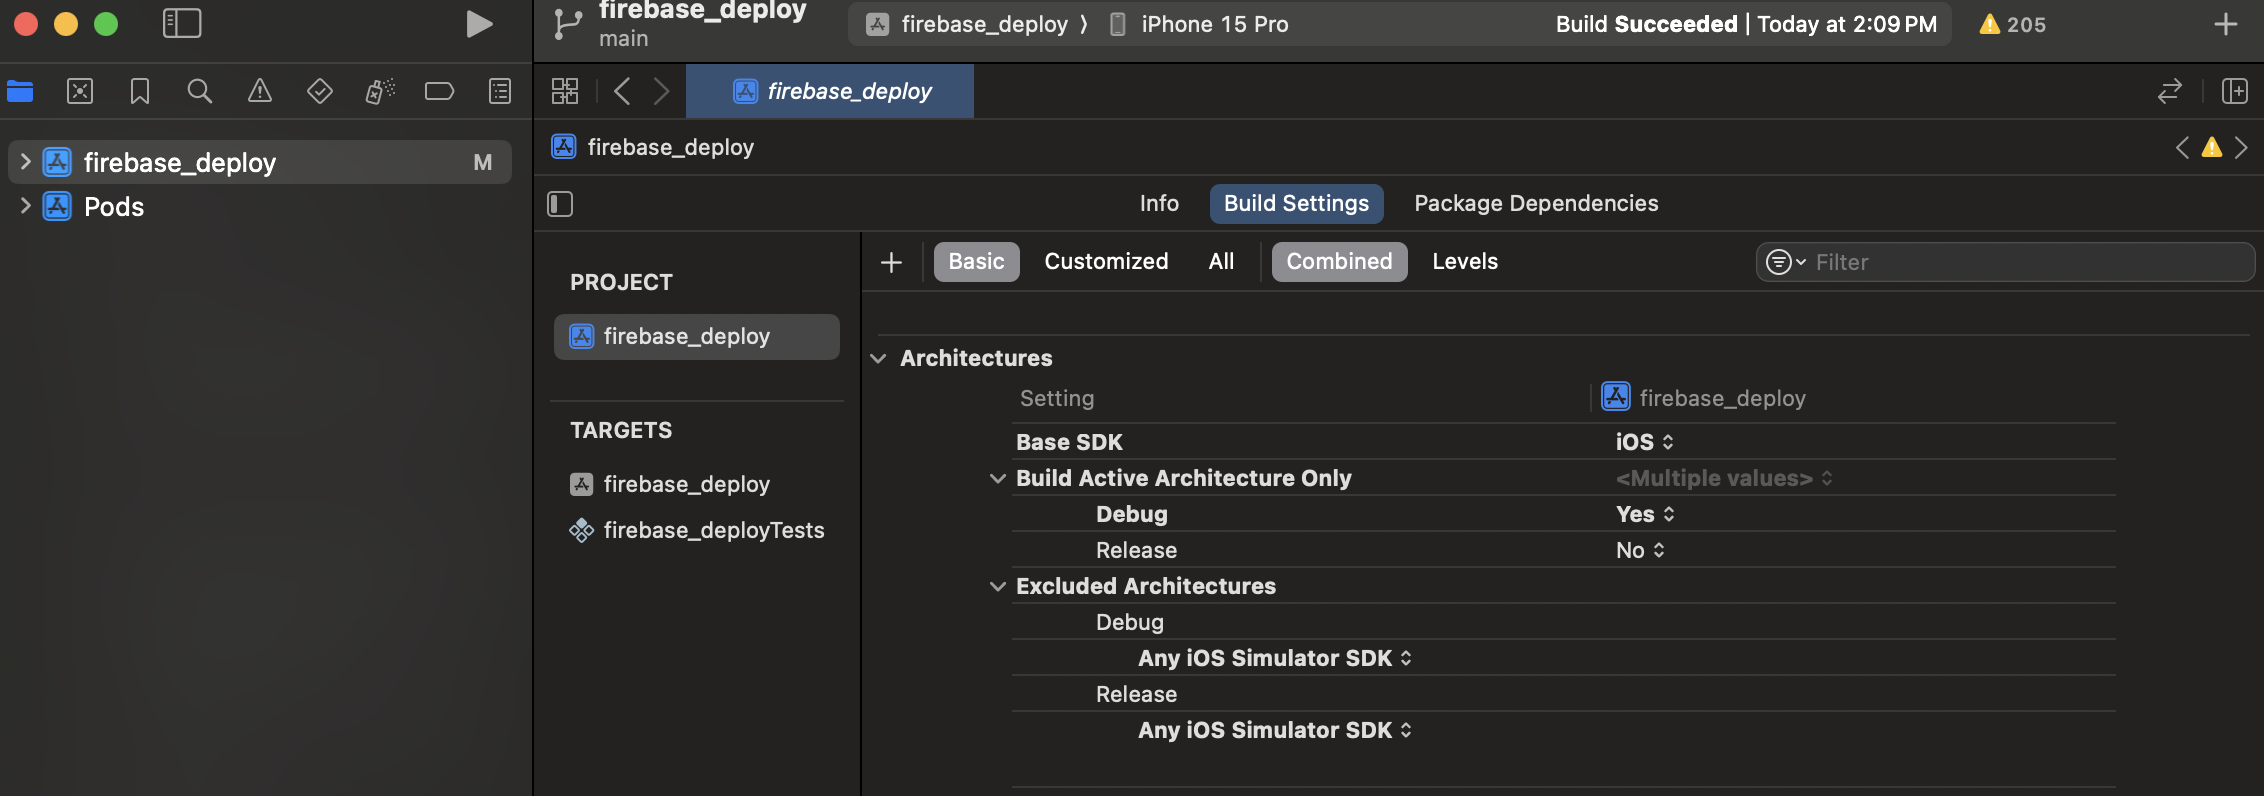Show Customized build settings
The width and height of the screenshot is (2264, 796).
click(x=1106, y=262)
